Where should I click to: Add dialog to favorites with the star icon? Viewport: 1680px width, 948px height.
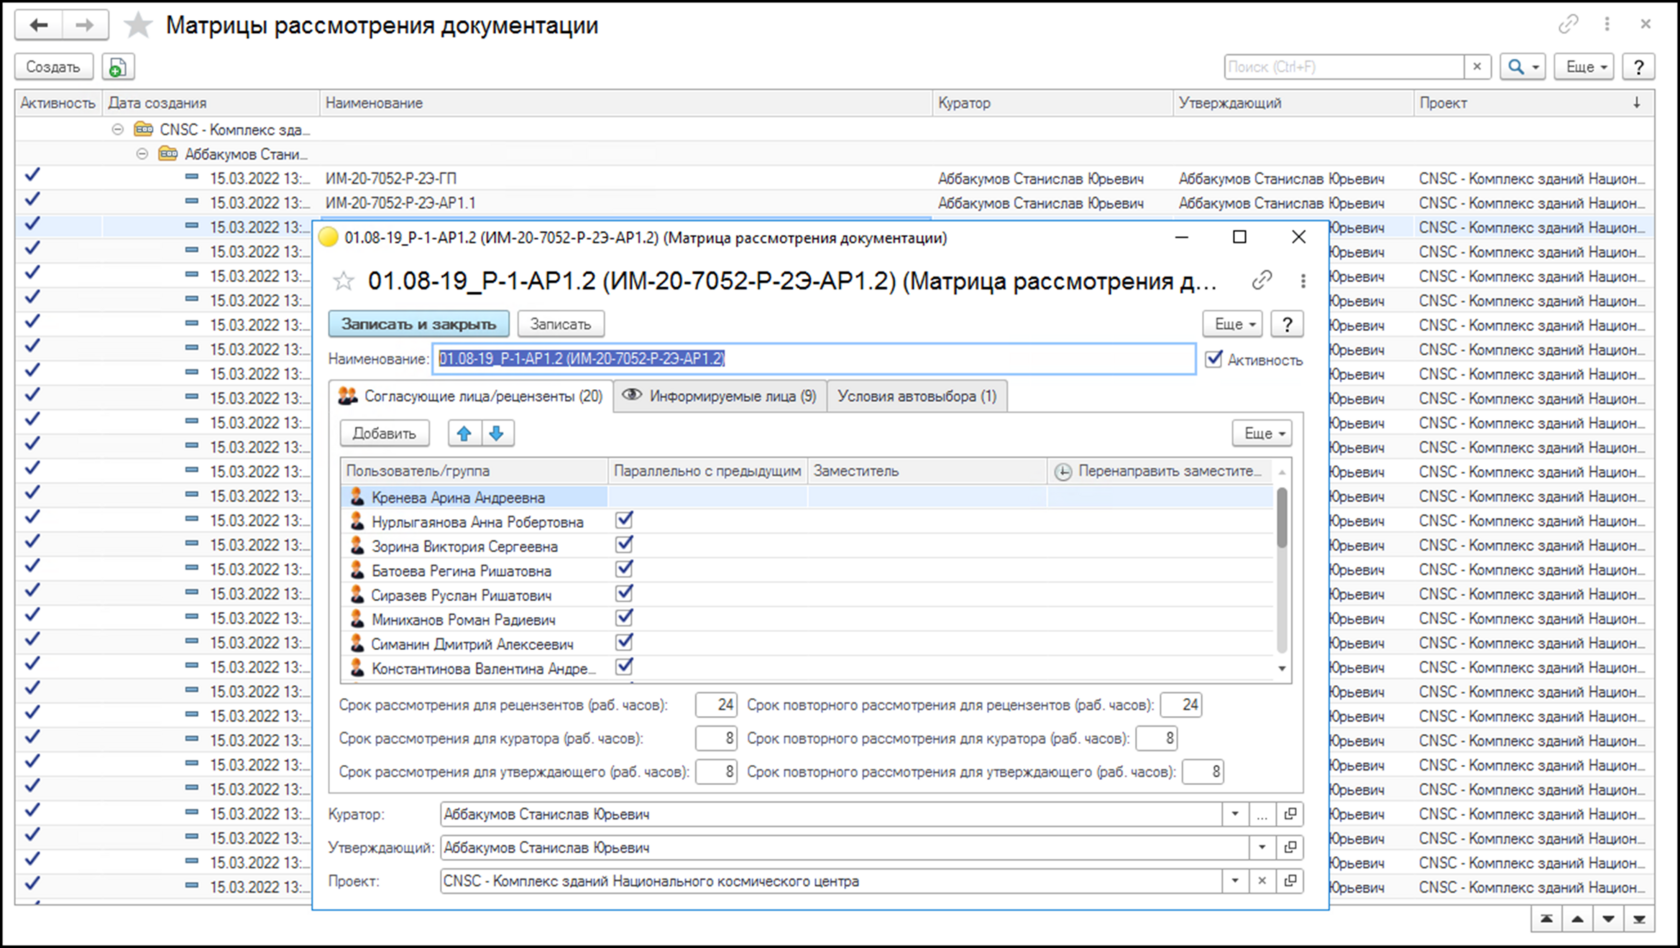click(x=344, y=282)
